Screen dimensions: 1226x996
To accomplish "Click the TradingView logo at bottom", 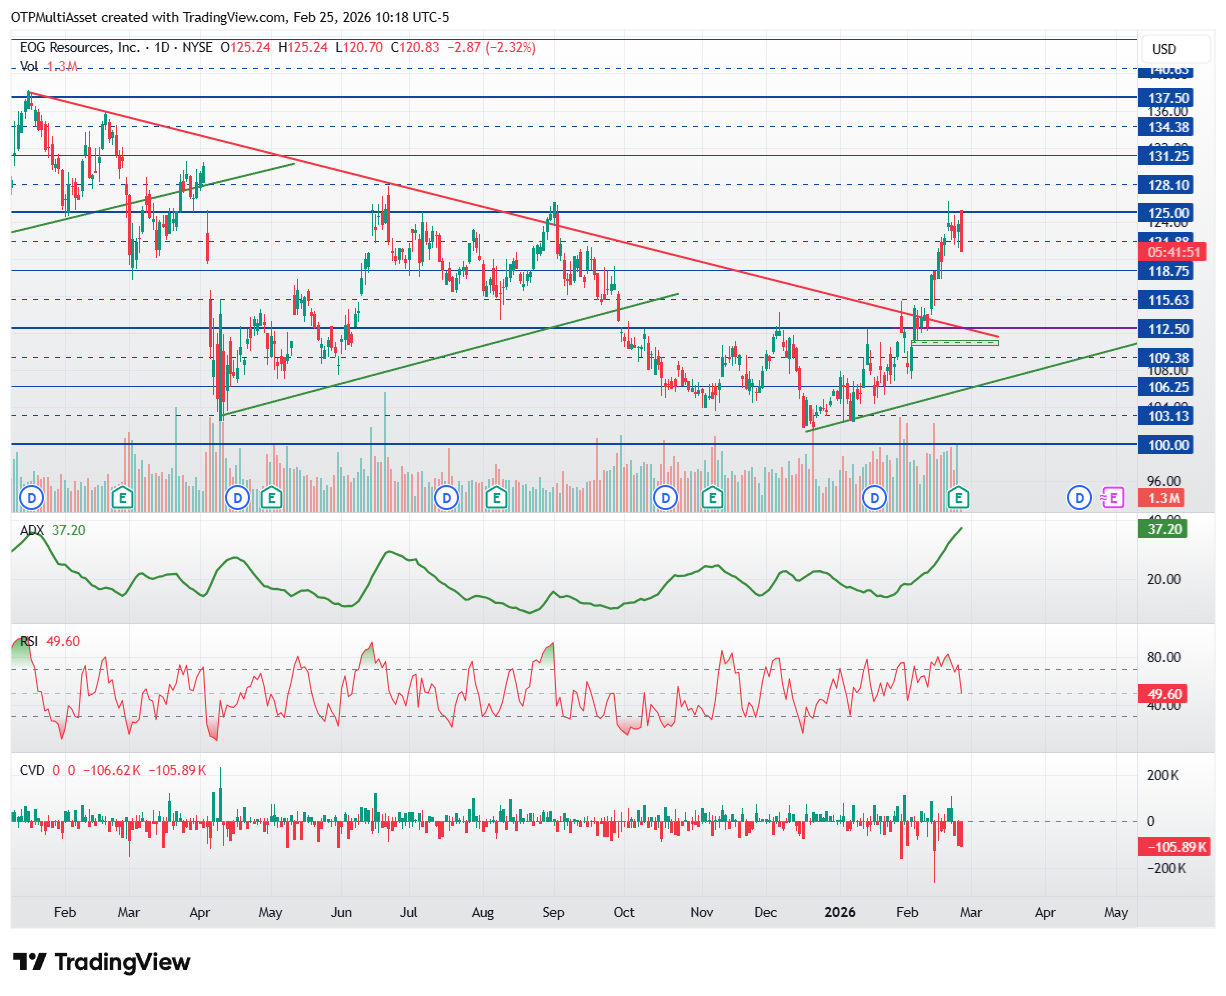I will point(102,962).
